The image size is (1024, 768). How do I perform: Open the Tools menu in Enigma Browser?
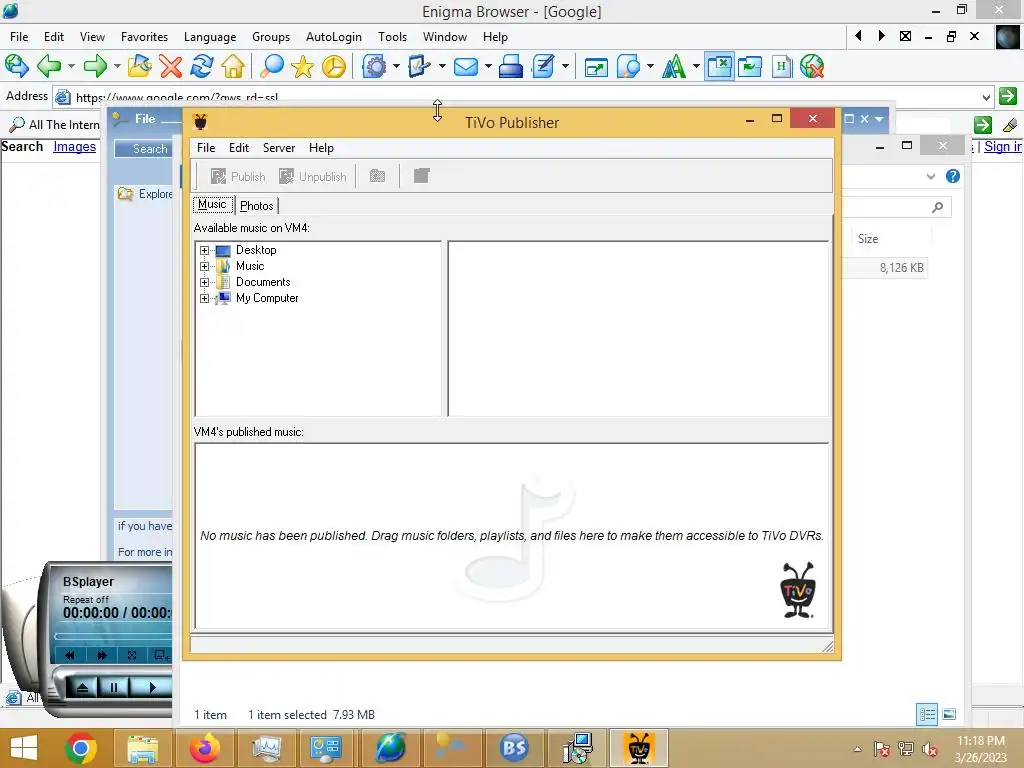click(392, 37)
